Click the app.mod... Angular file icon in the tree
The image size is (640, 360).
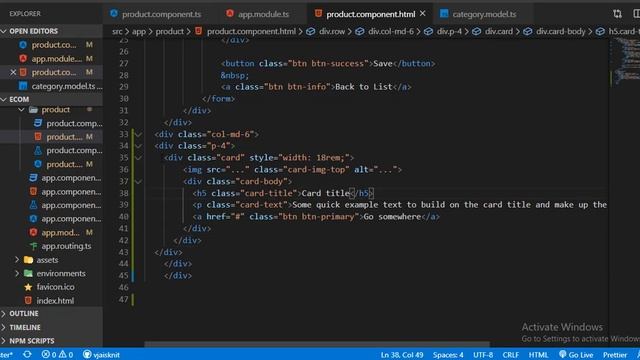click(33, 232)
